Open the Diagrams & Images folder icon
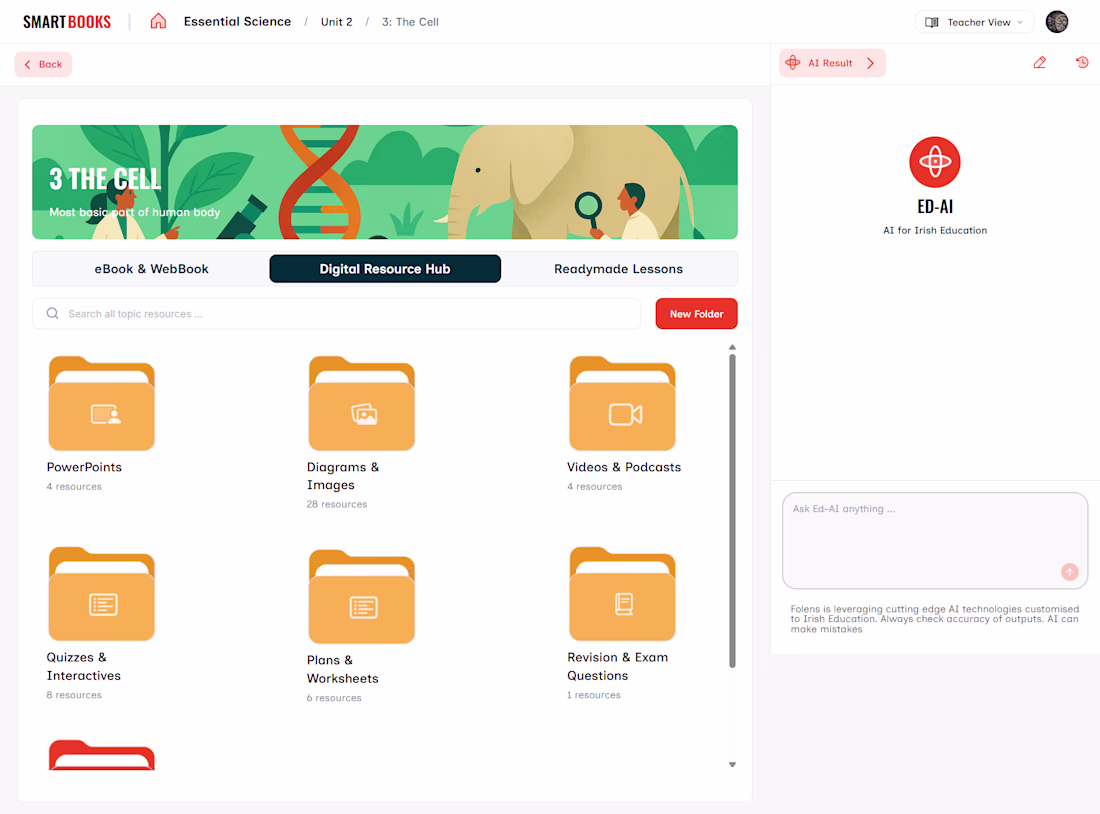Viewport: 1100px width, 814px height. tap(361, 403)
